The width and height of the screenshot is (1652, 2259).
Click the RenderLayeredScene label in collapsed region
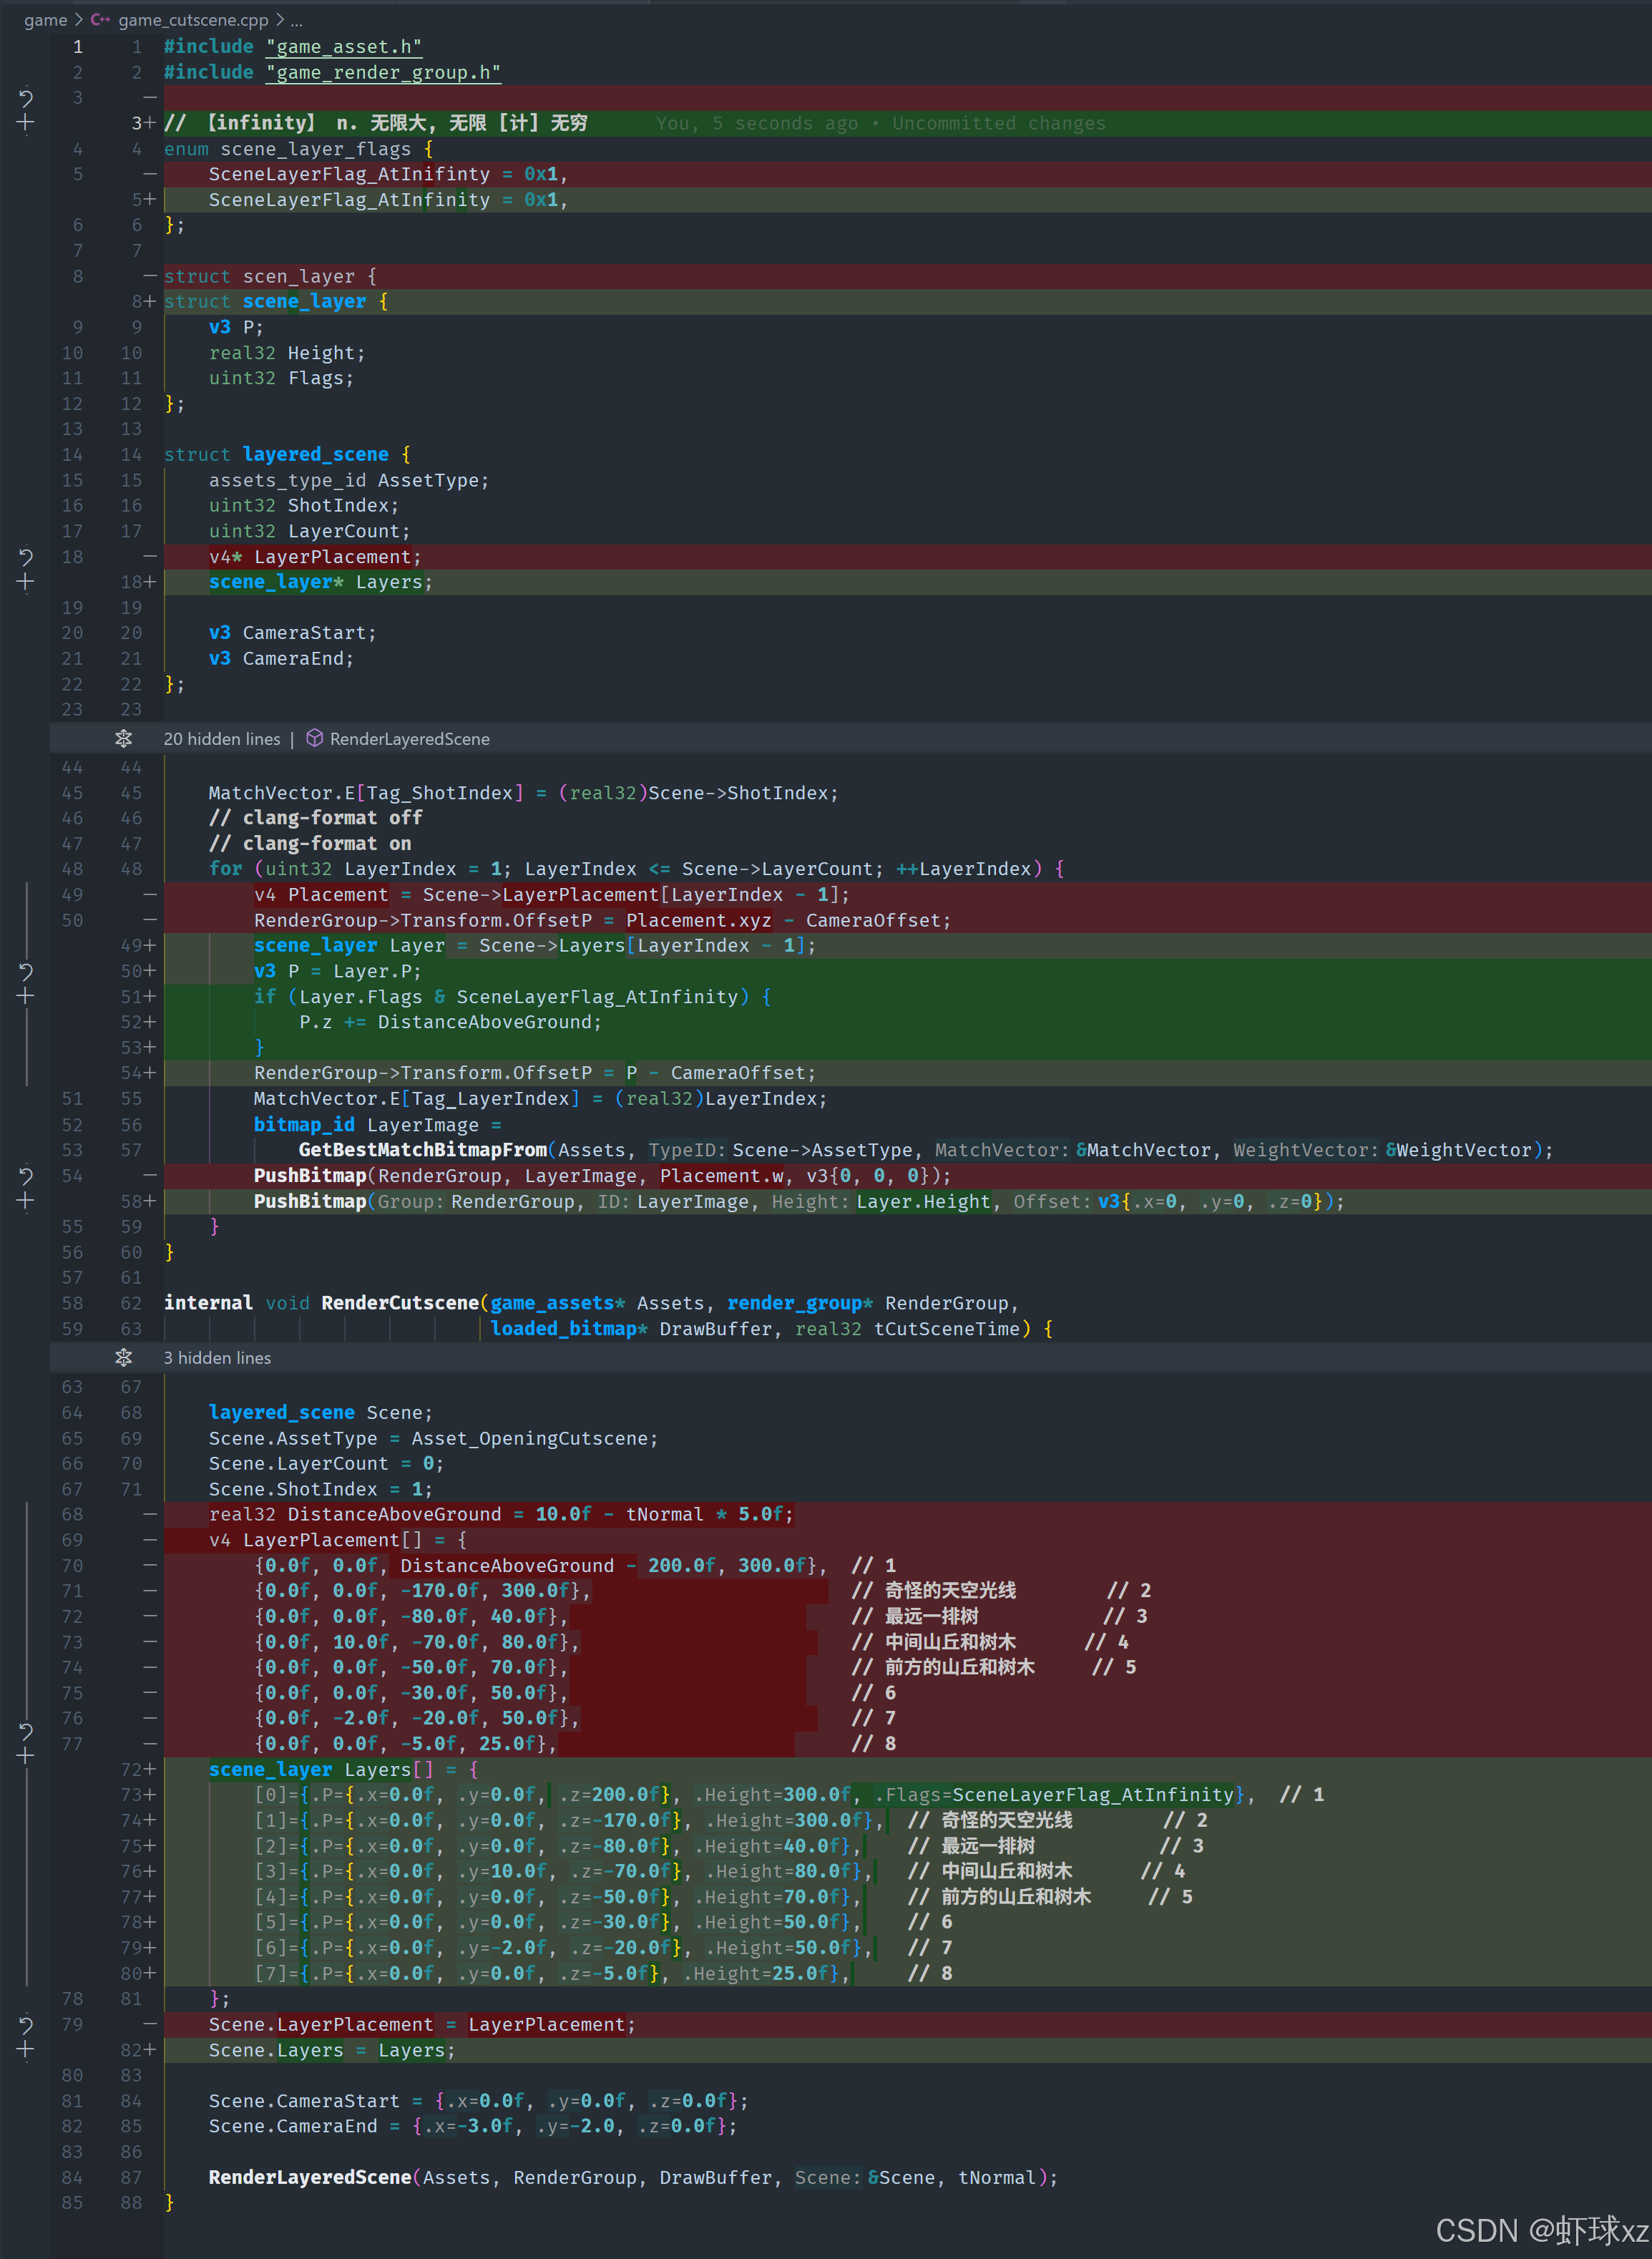click(409, 739)
